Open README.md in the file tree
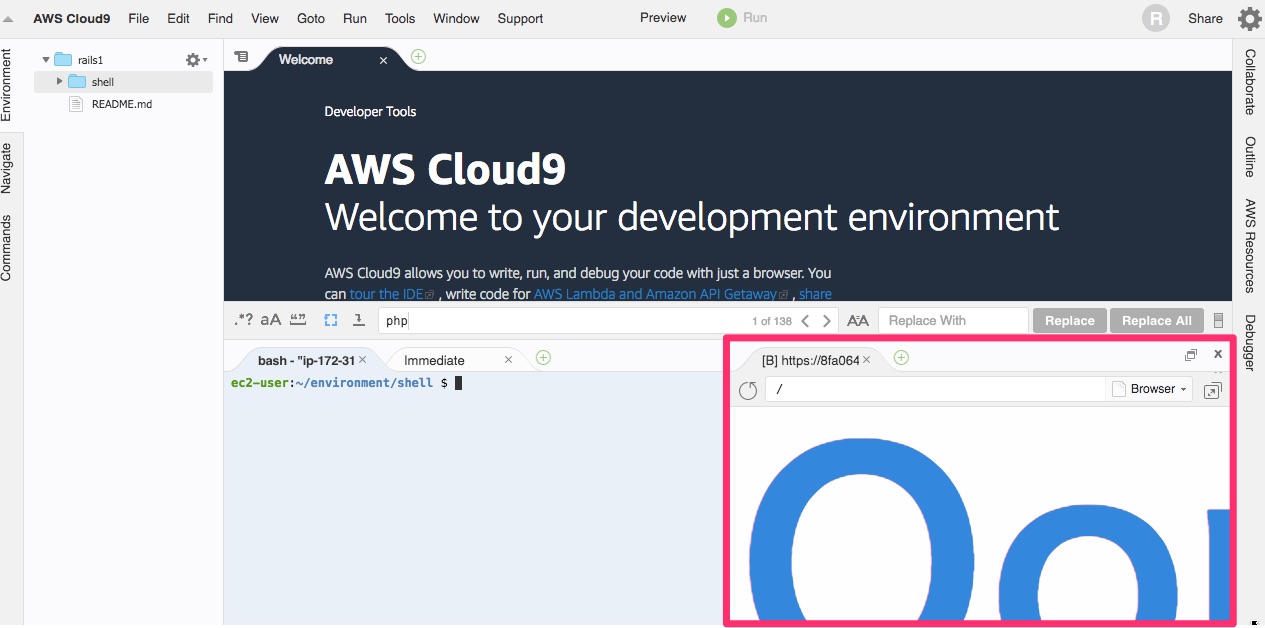Image resolution: width=1265 pixels, height=628 pixels. 121,104
